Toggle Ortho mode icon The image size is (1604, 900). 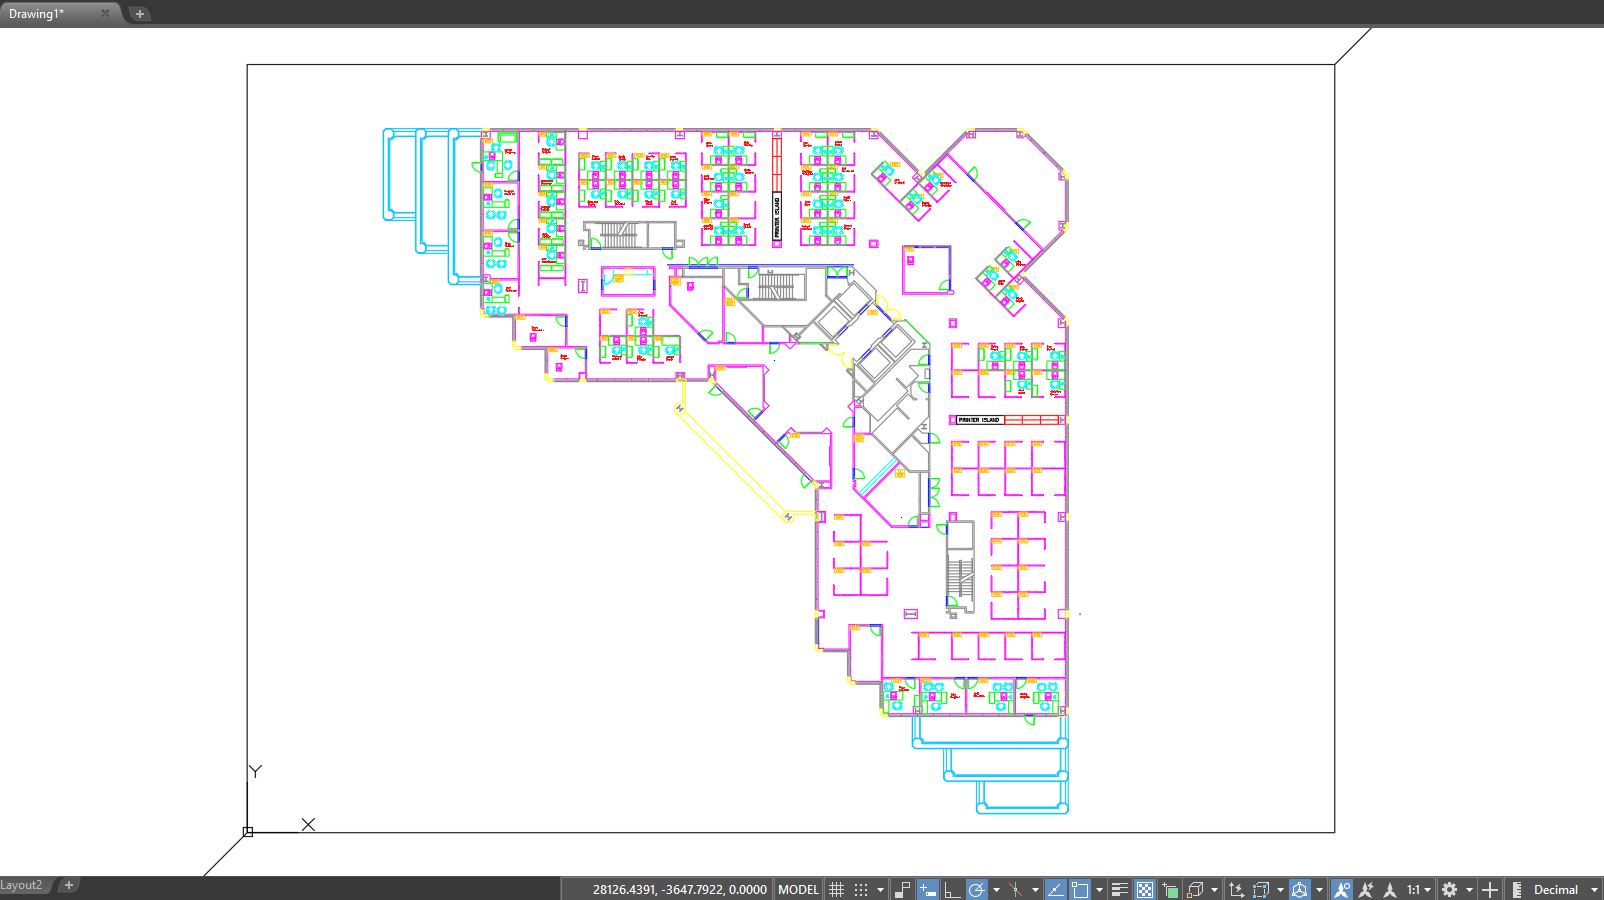[x=952, y=889]
